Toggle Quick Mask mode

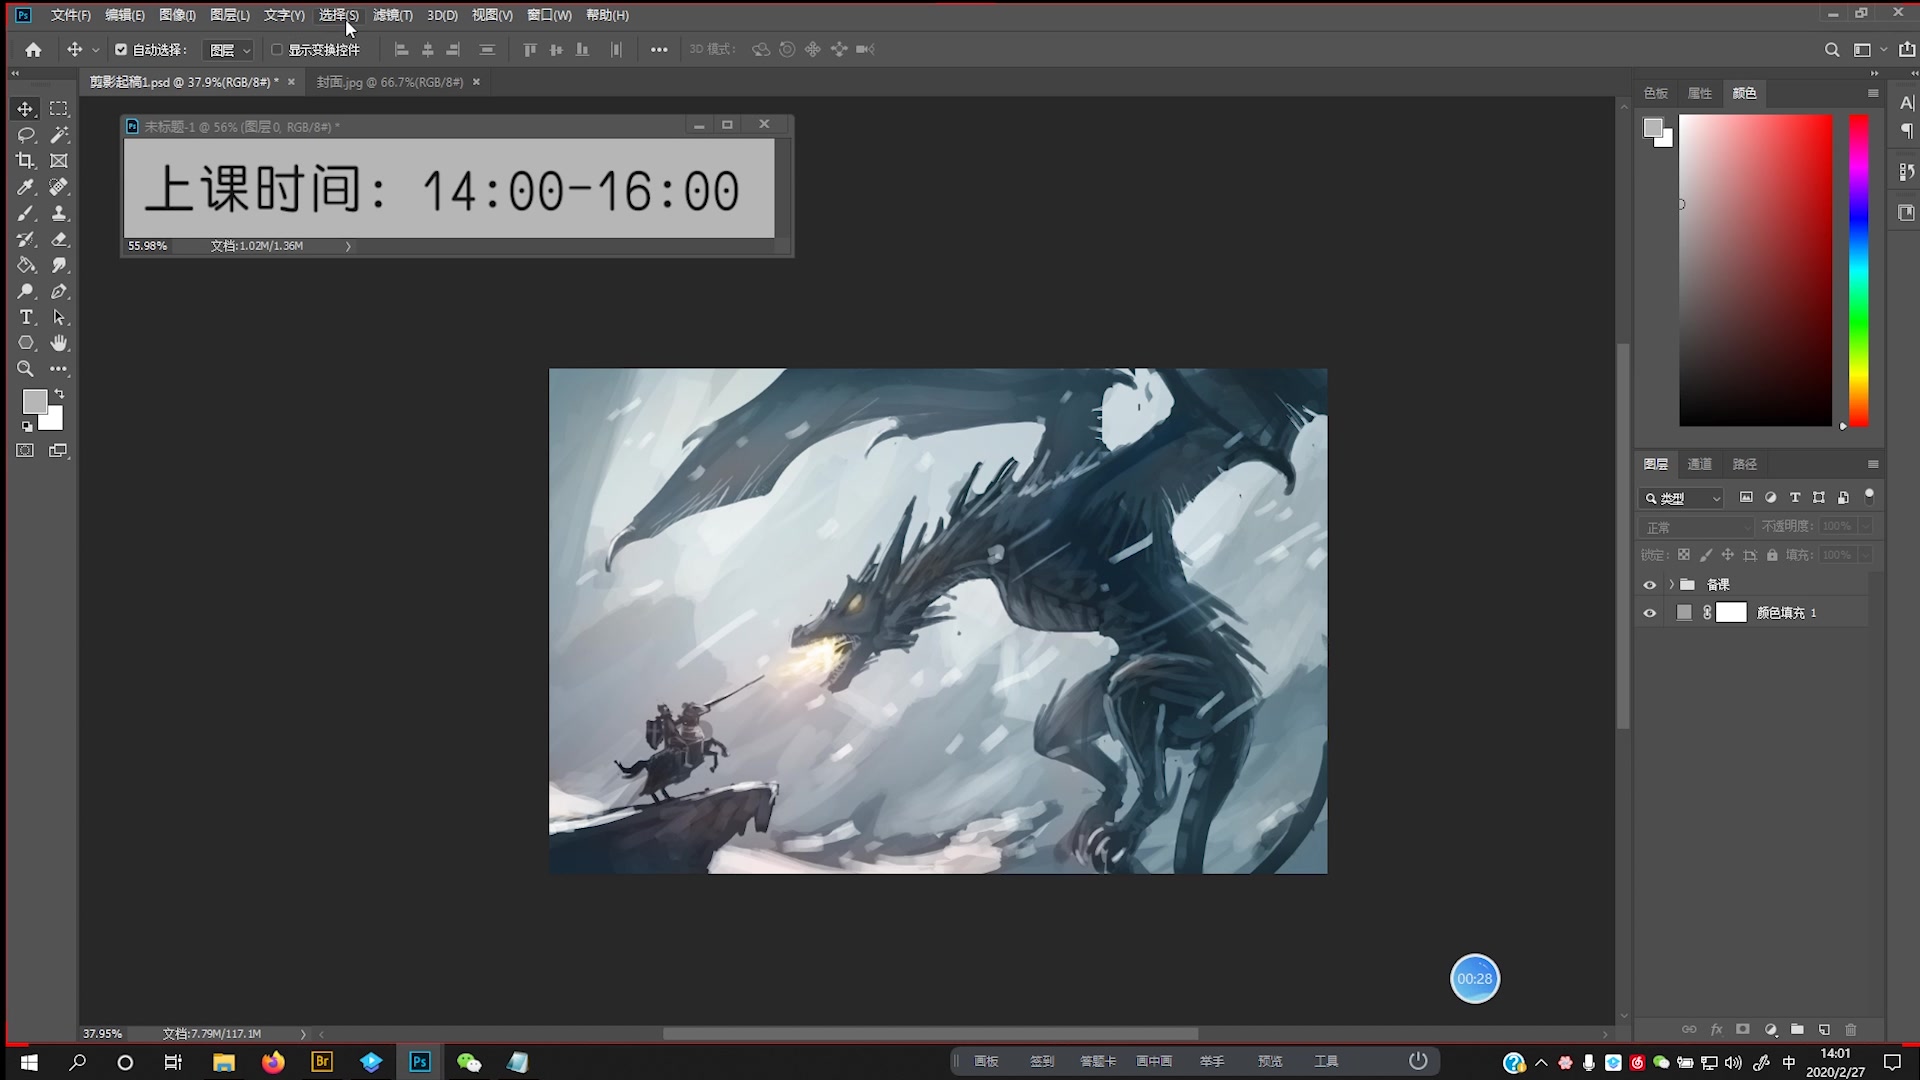[25, 451]
